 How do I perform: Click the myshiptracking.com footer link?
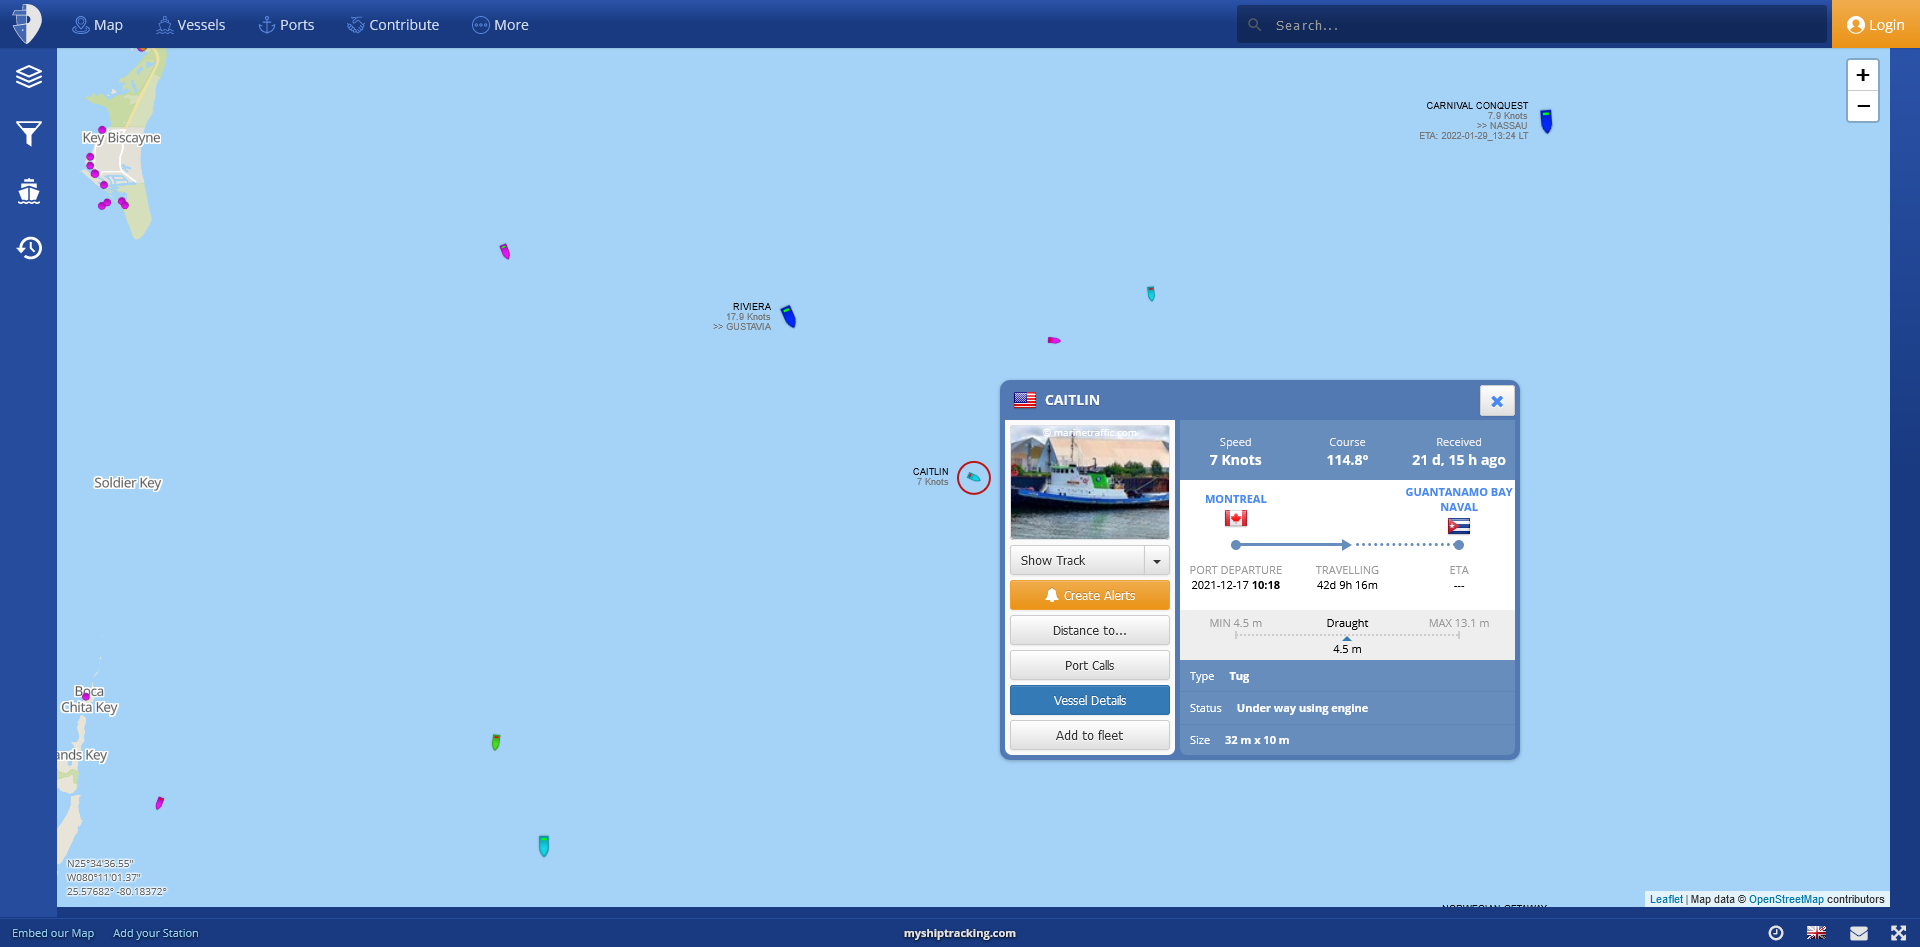click(x=960, y=933)
